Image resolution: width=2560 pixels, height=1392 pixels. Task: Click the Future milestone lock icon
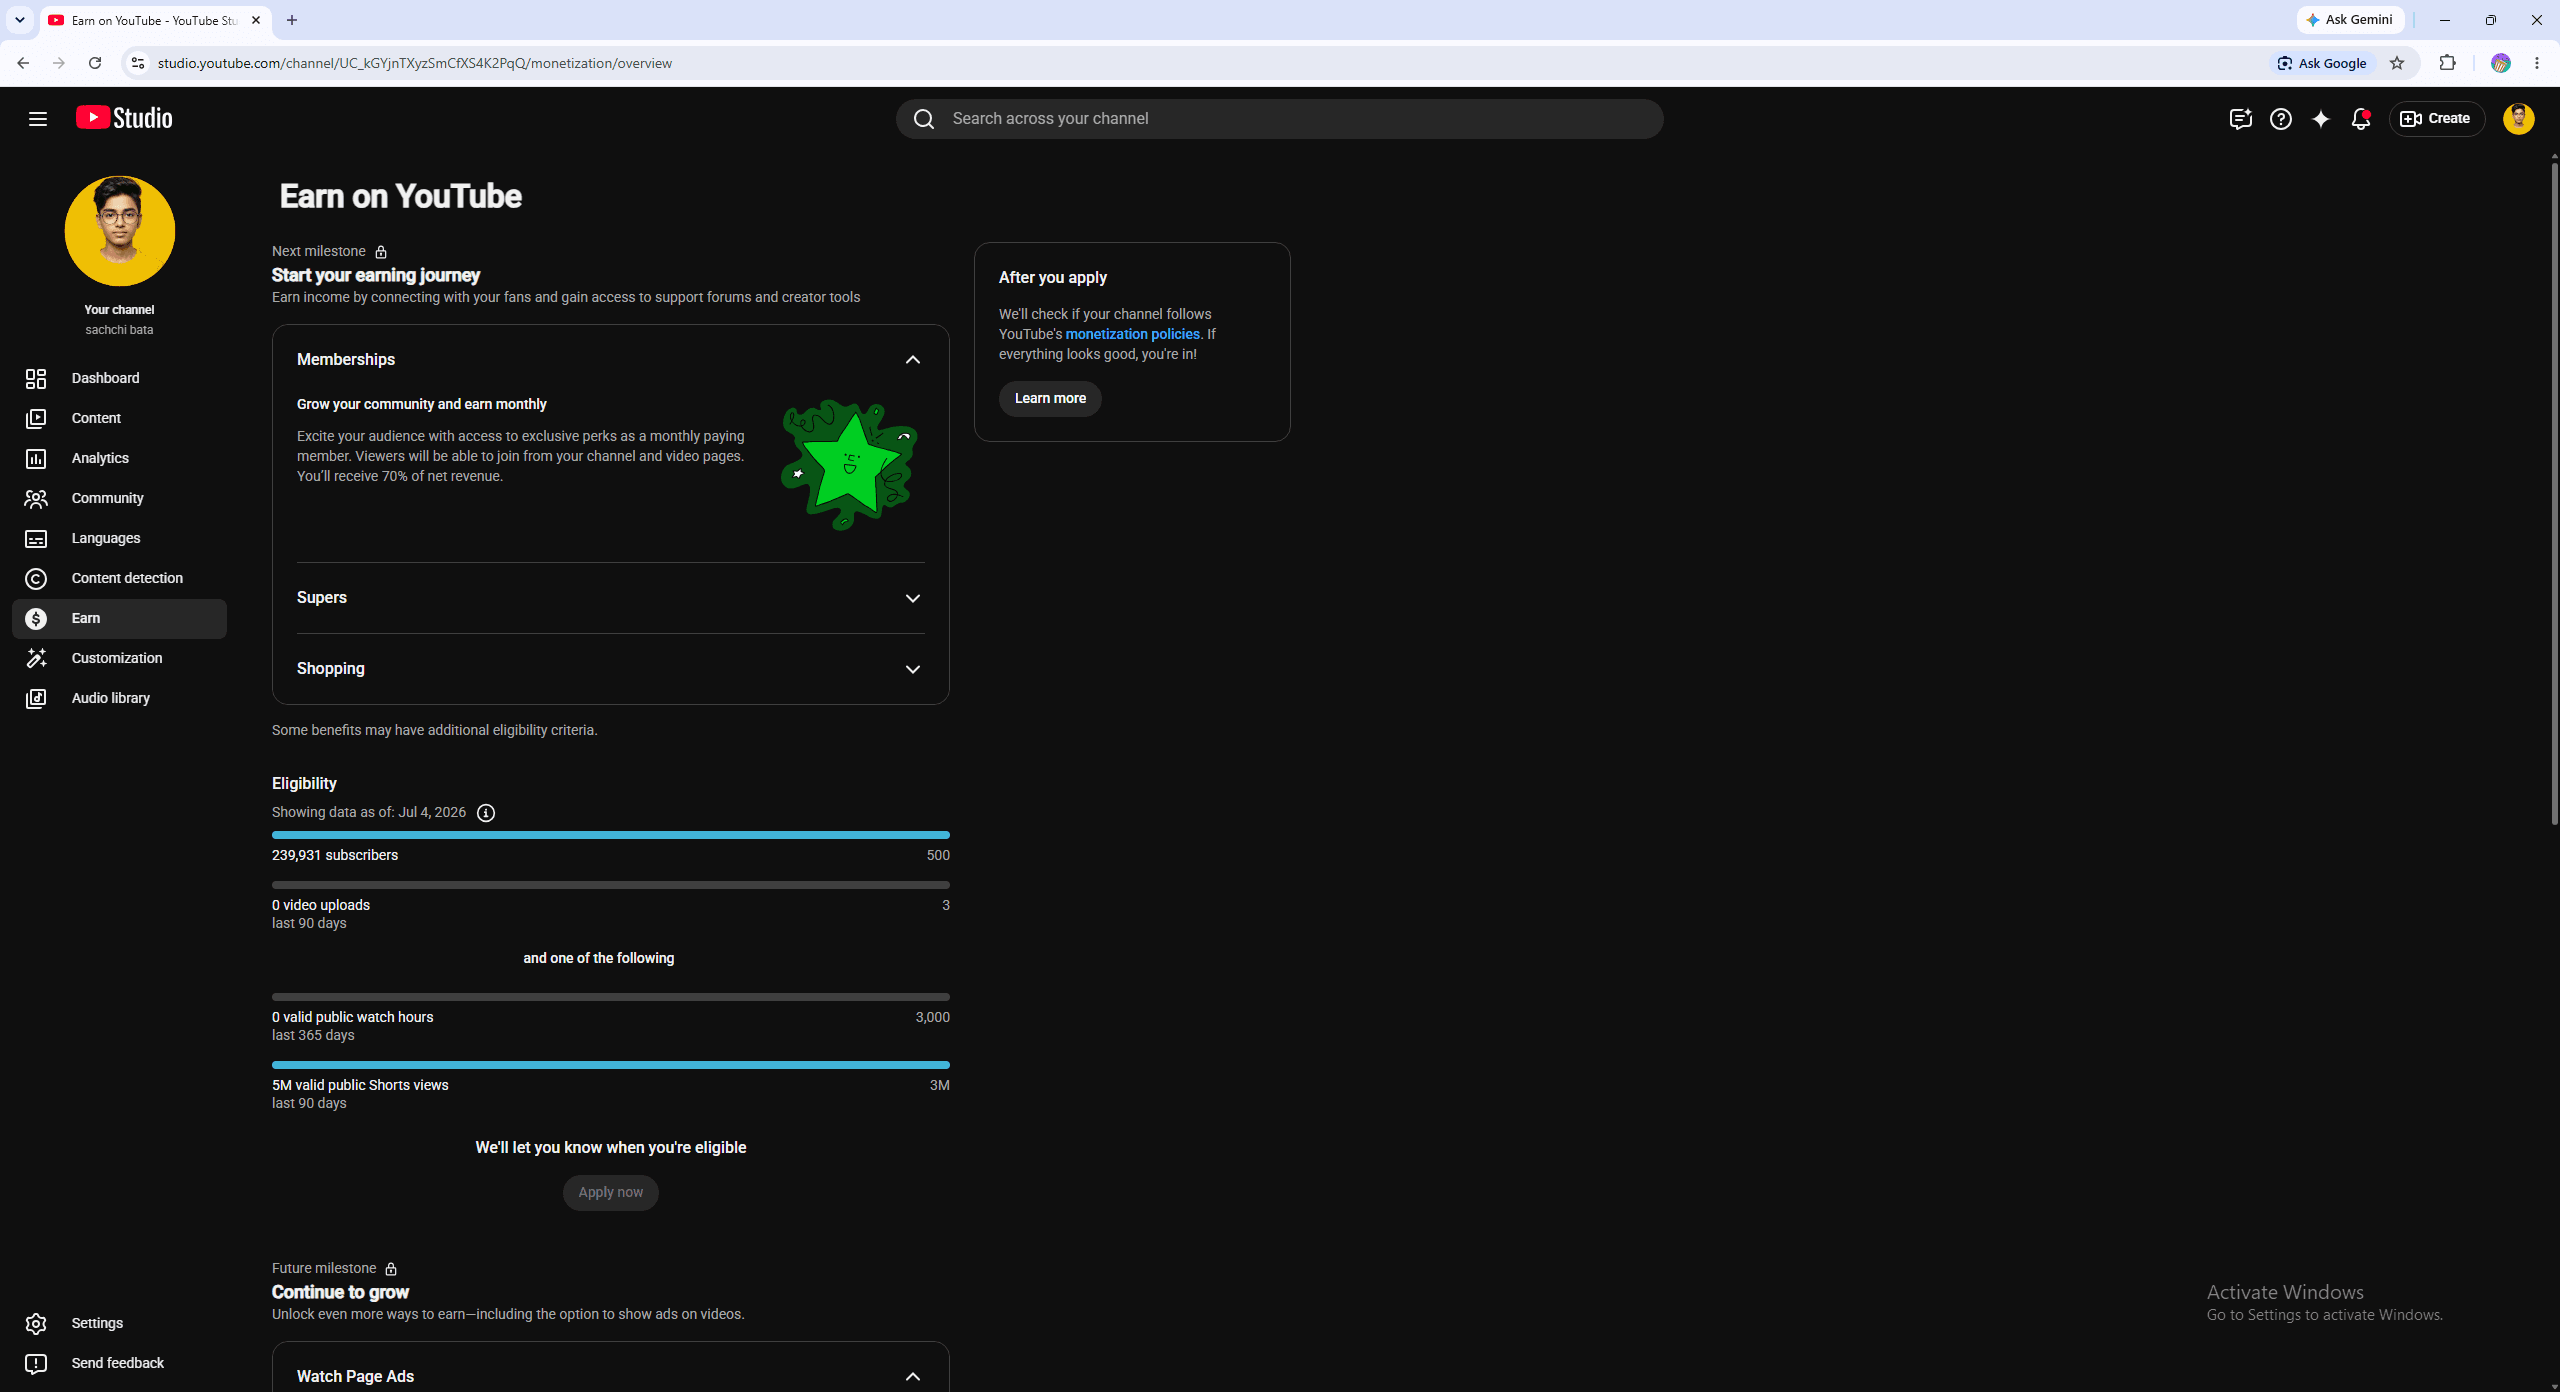[x=391, y=1269]
